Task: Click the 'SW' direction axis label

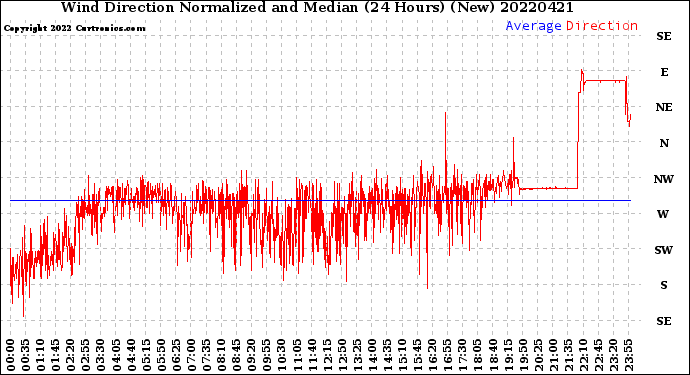Action: (664, 250)
